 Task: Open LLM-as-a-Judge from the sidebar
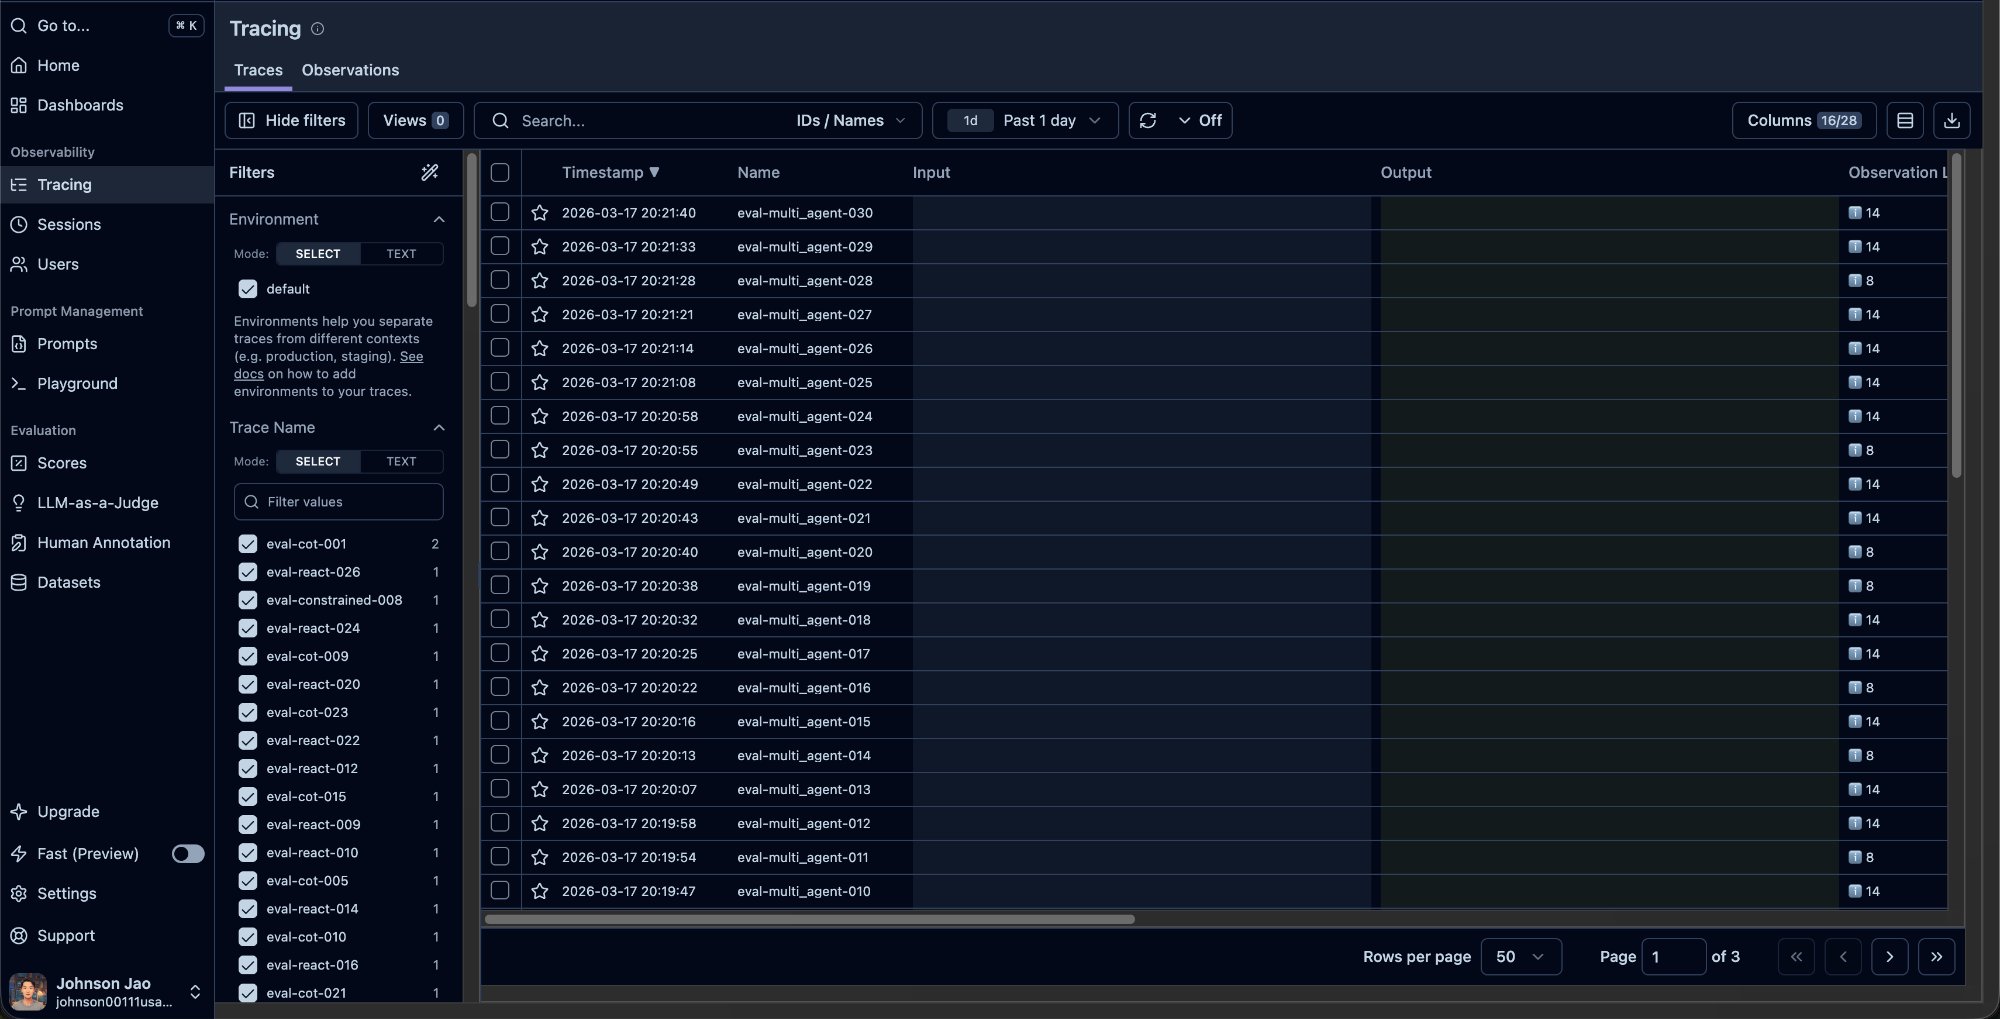[x=97, y=503]
